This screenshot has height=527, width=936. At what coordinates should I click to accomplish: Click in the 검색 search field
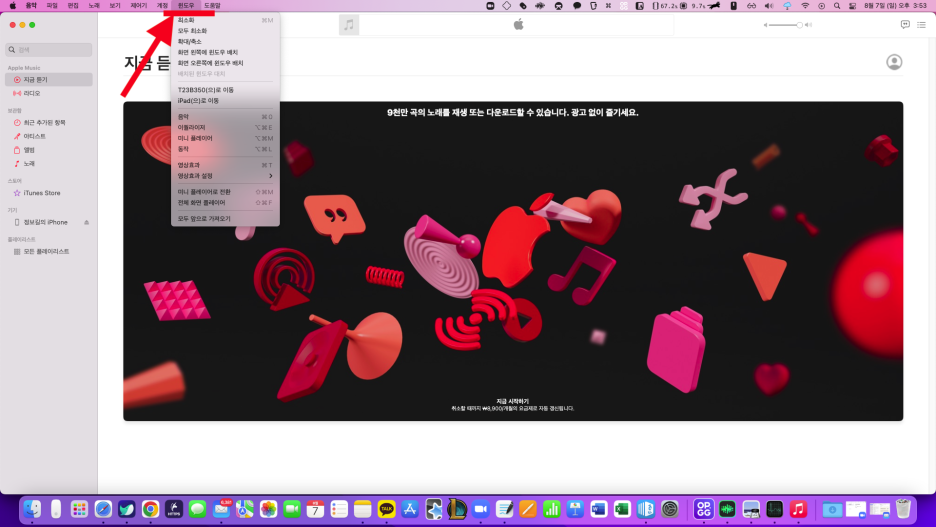[48, 50]
